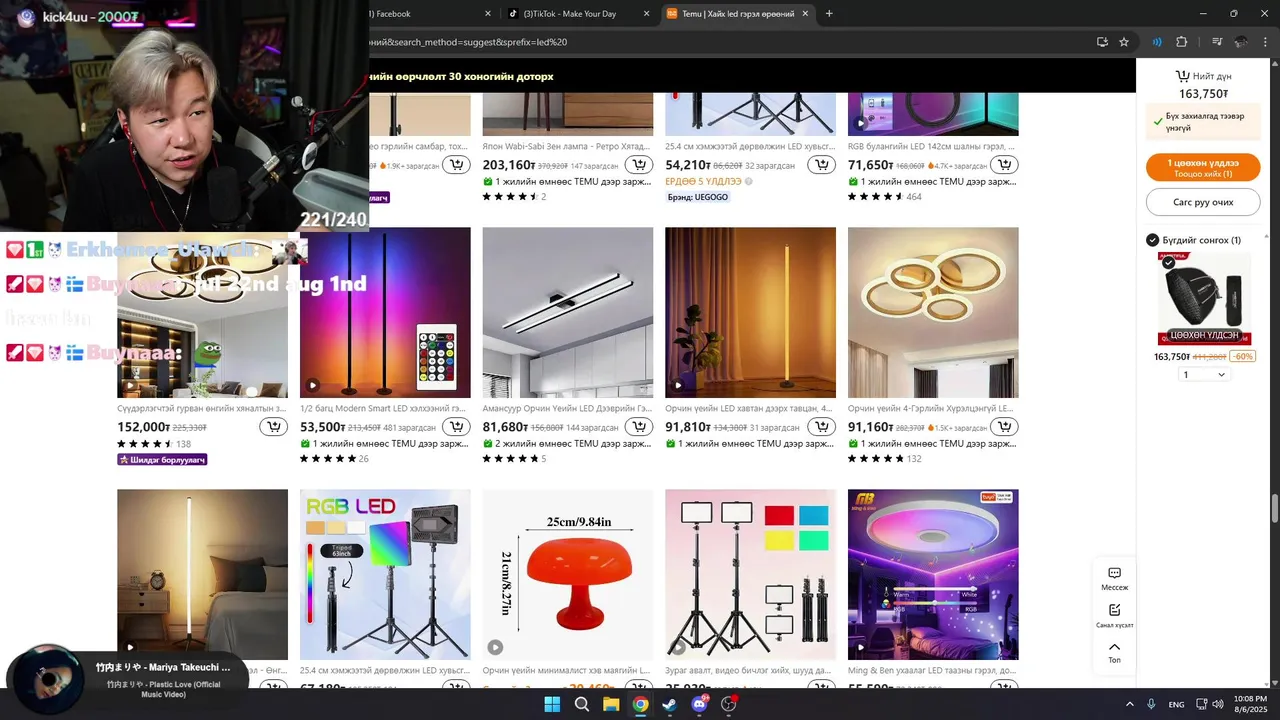Open the Мессеж chat icon

pos(1114,579)
